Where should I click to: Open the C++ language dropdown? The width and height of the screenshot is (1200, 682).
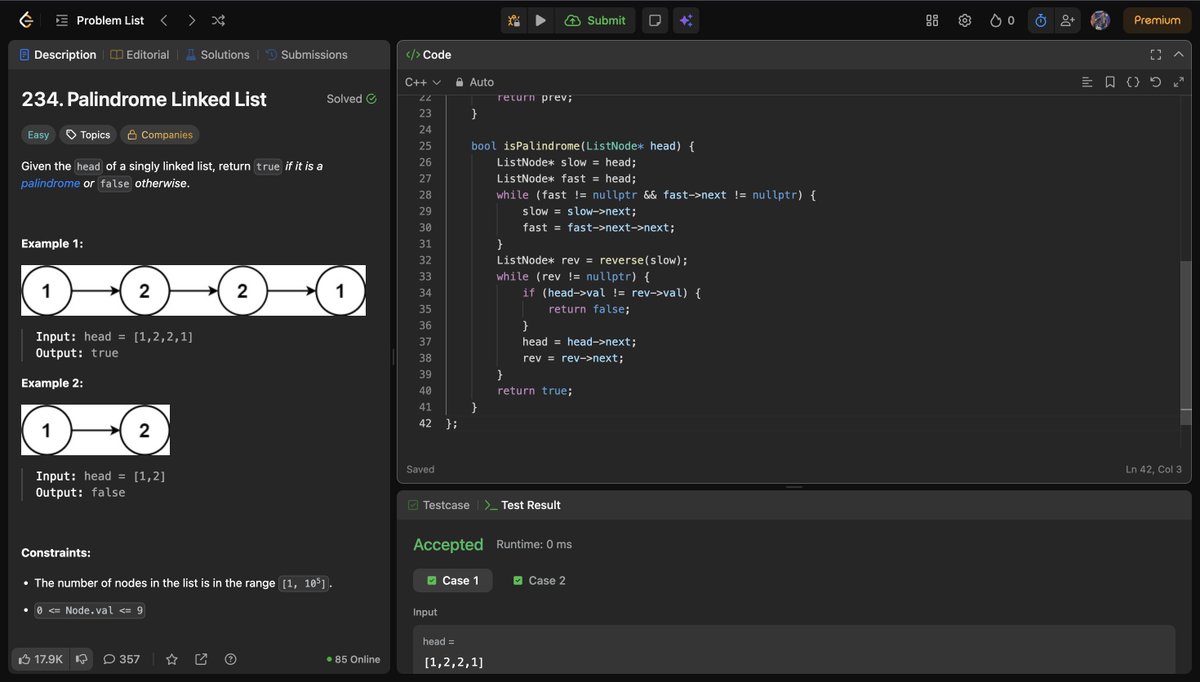(423, 82)
